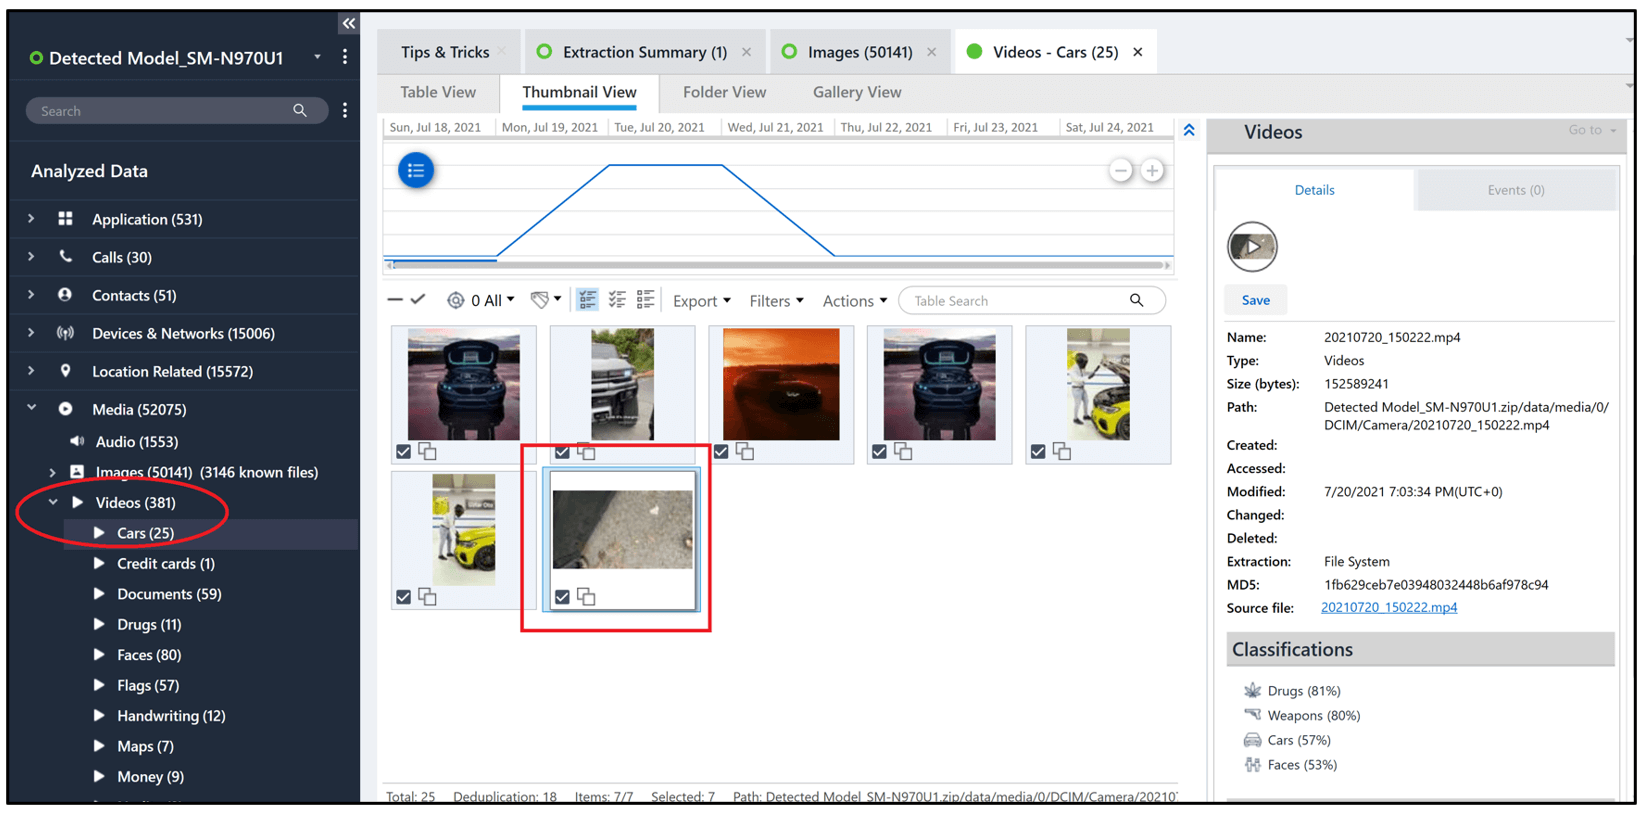Click the blue timeline list icon
This screenshot has height=813, width=1647.
click(416, 171)
